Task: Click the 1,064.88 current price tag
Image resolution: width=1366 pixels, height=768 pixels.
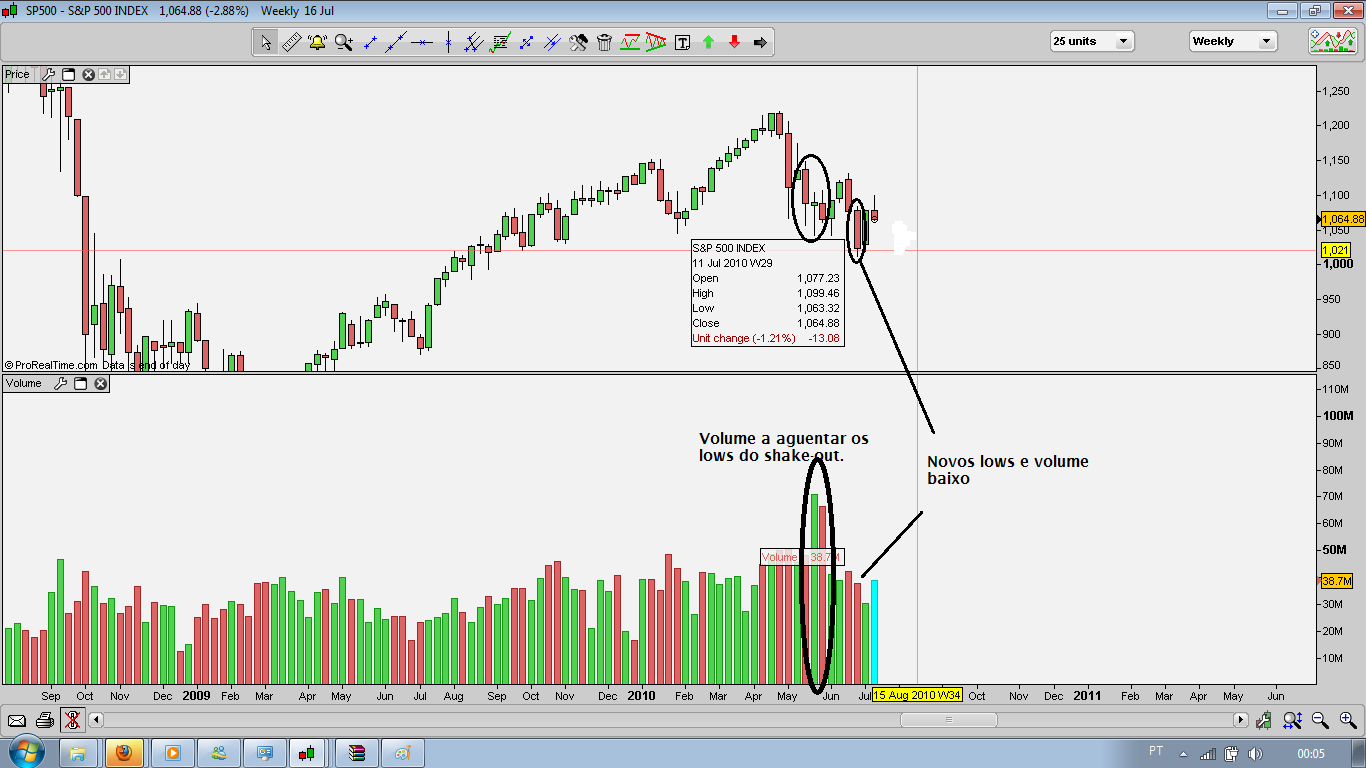Action: pyautogui.click(x=1343, y=219)
